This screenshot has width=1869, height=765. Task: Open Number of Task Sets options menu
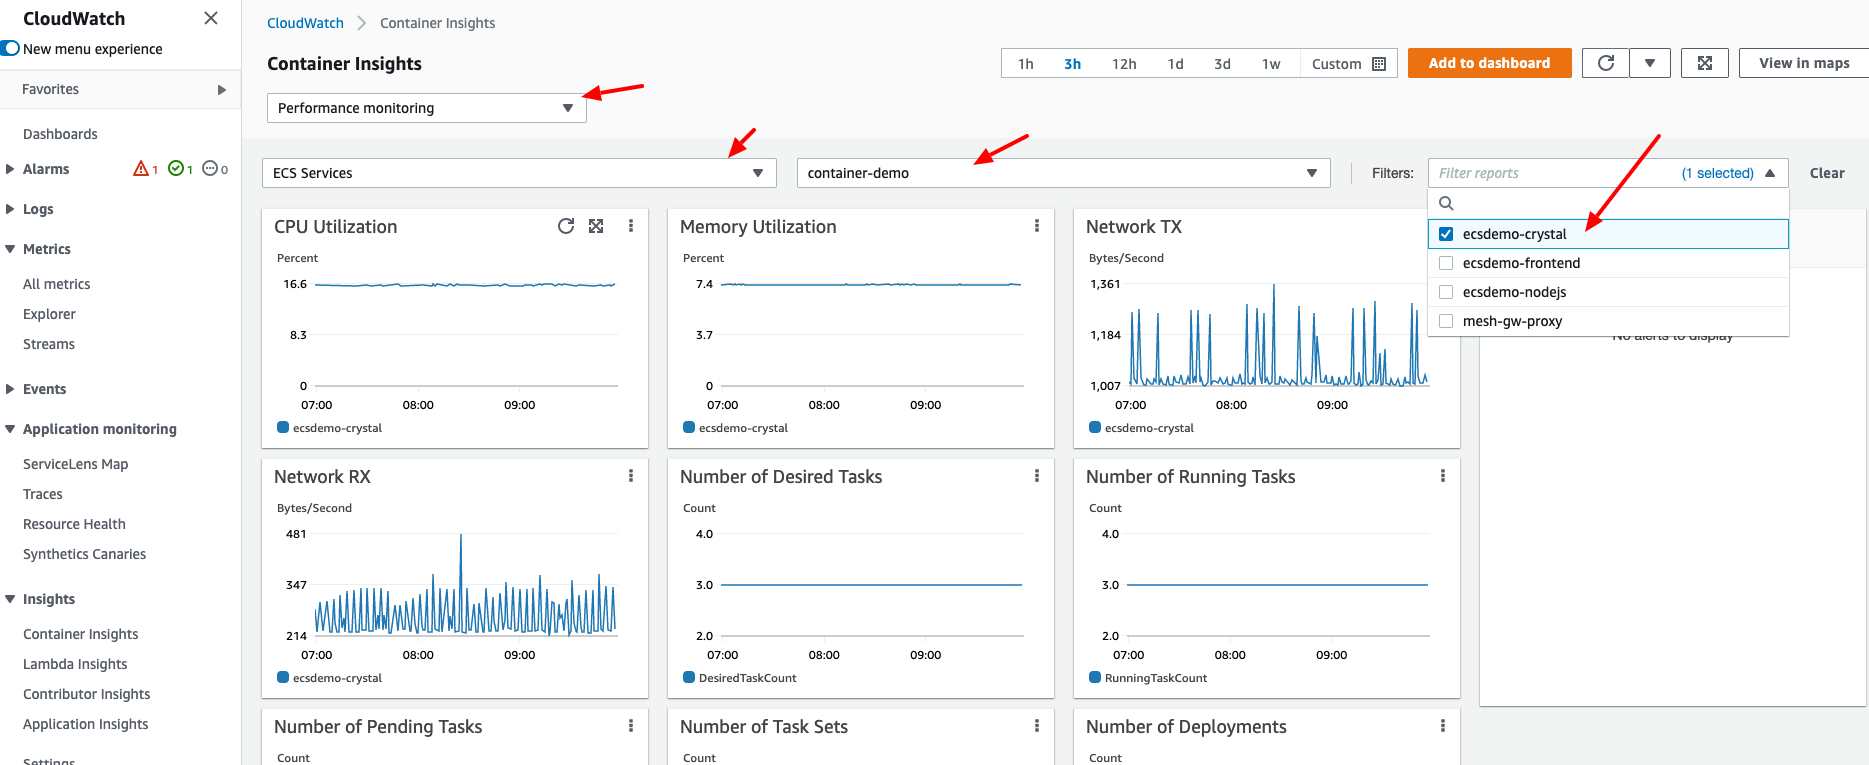pyautogui.click(x=1037, y=726)
